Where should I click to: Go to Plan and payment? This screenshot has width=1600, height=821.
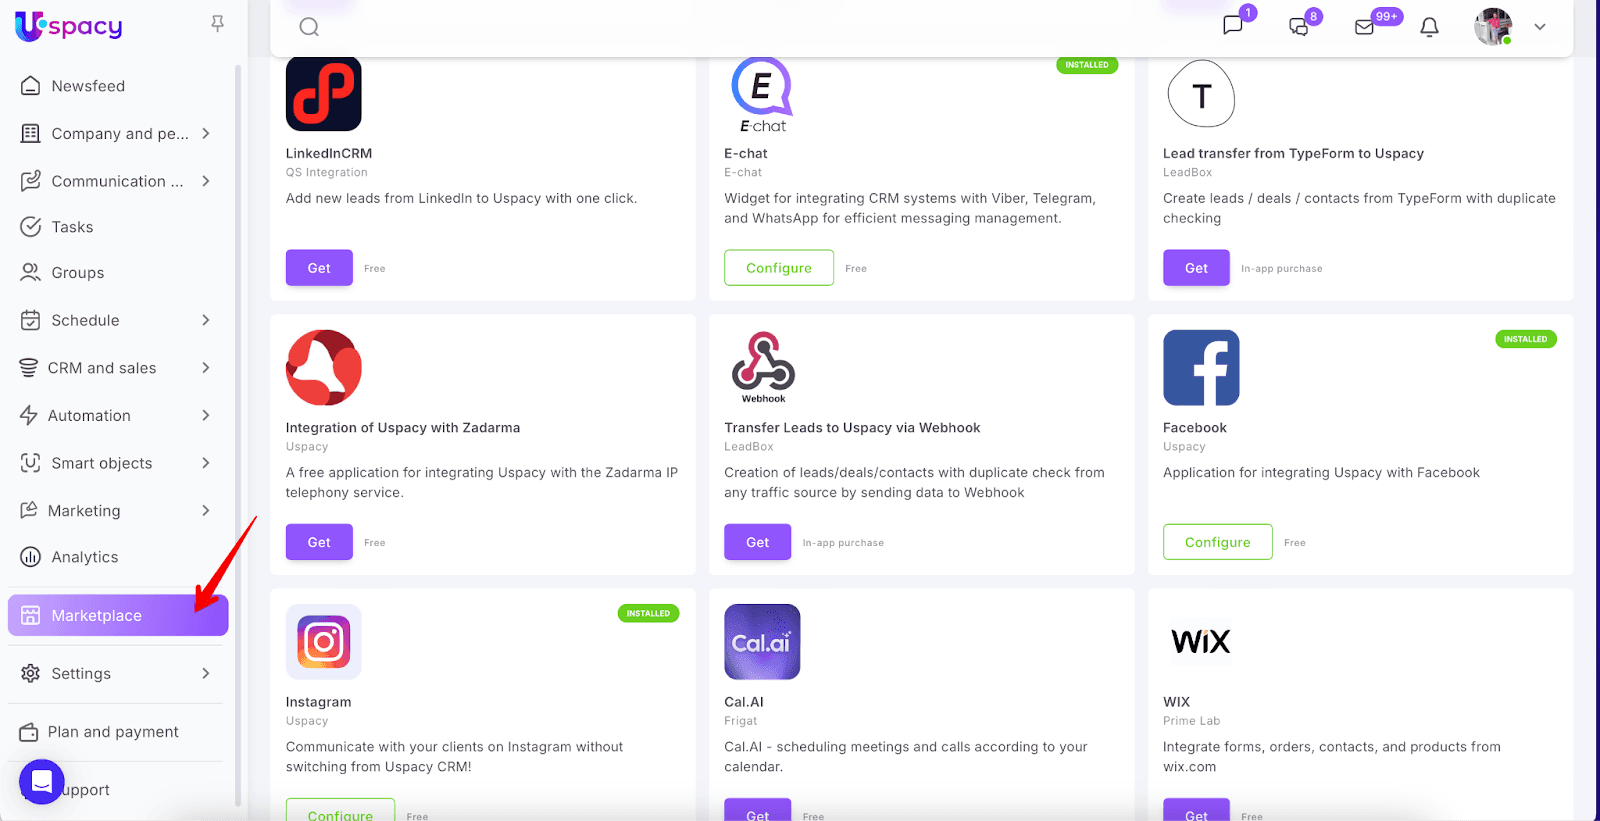[118, 732]
